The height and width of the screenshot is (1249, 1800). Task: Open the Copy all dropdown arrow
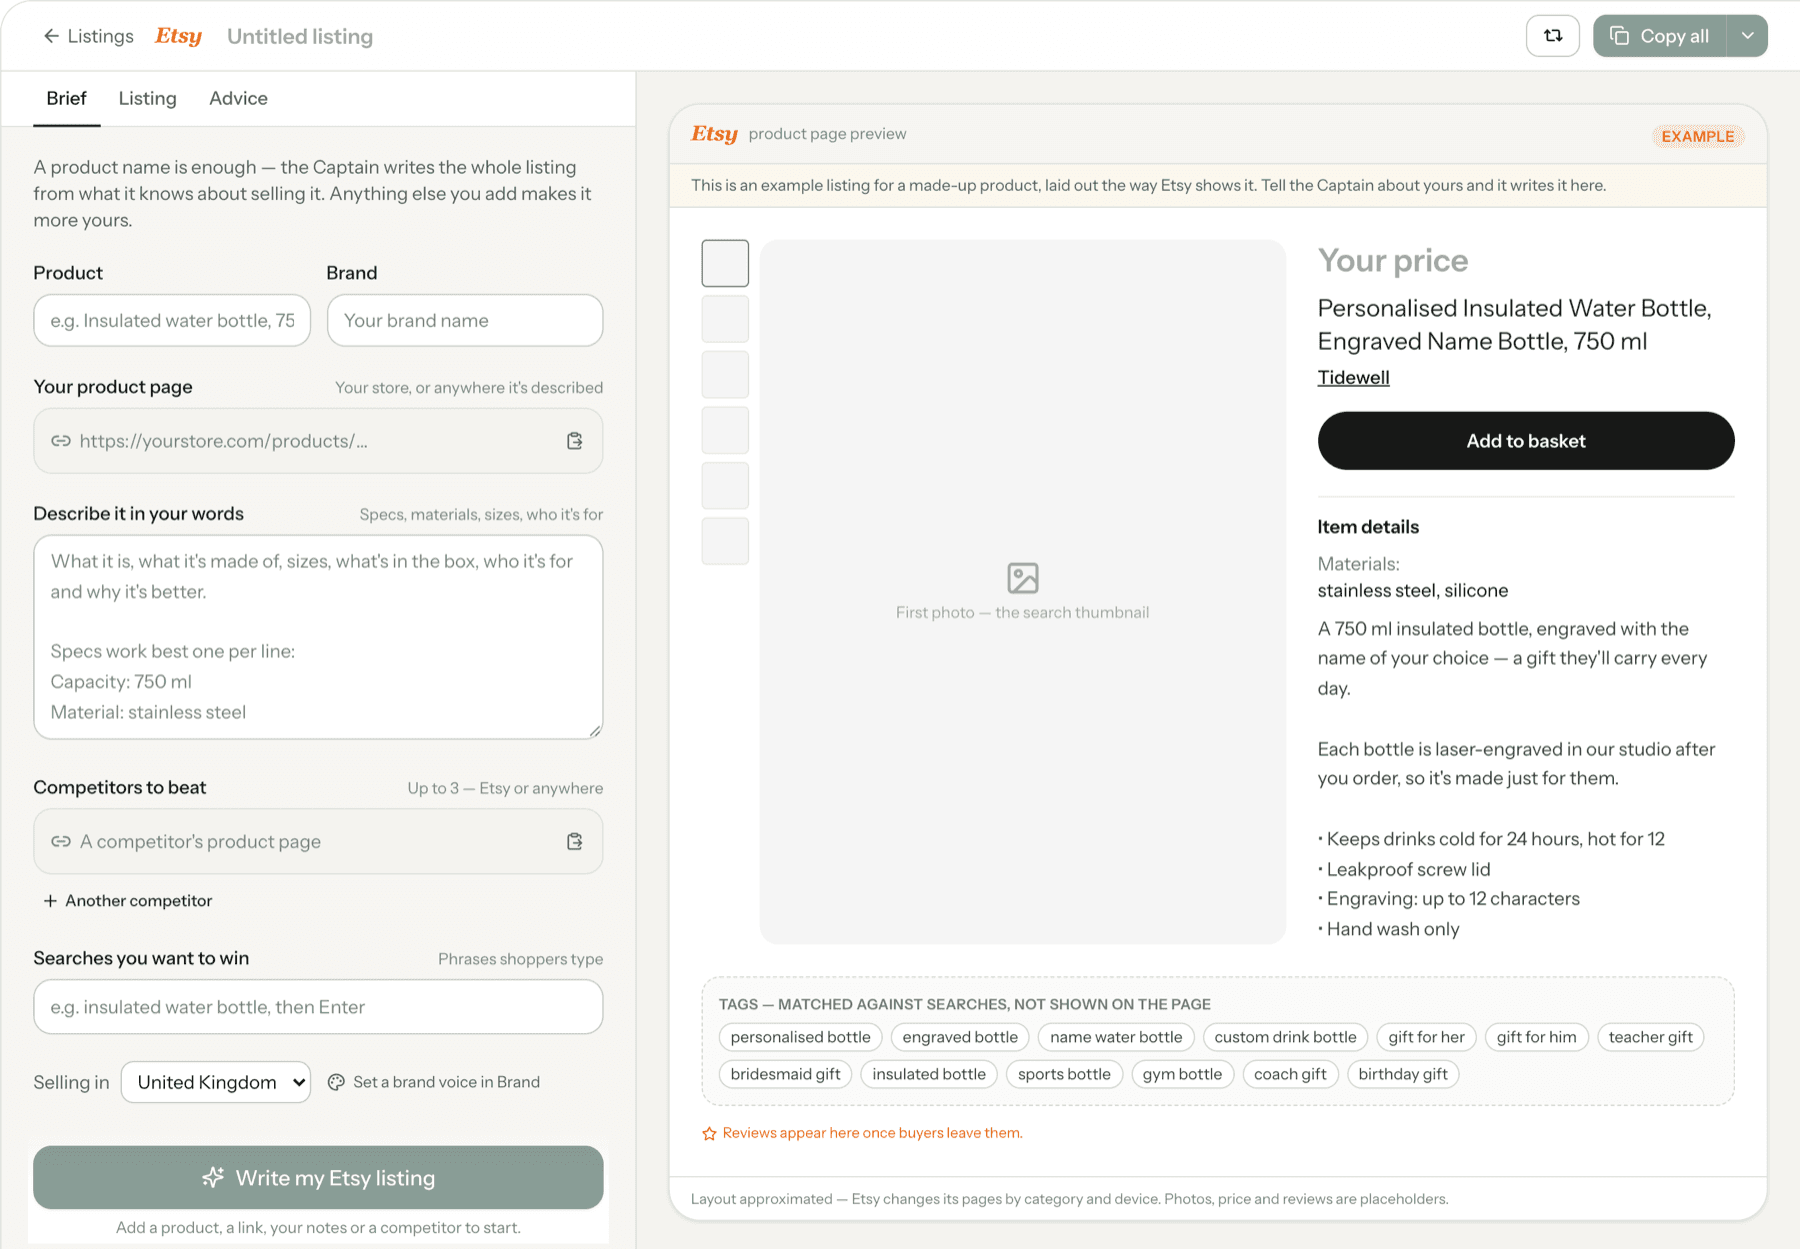tap(1747, 36)
